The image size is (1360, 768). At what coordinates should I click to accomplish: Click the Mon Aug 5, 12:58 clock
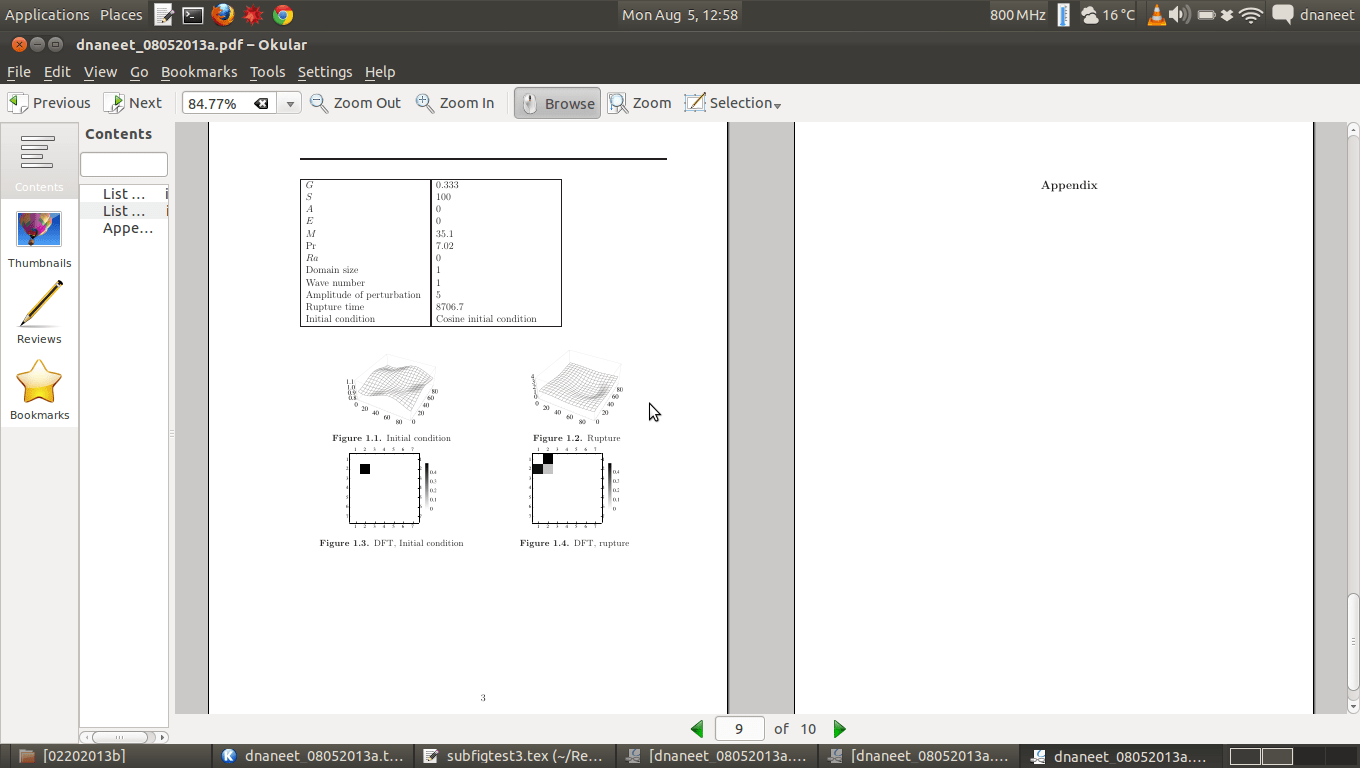point(680,15)
